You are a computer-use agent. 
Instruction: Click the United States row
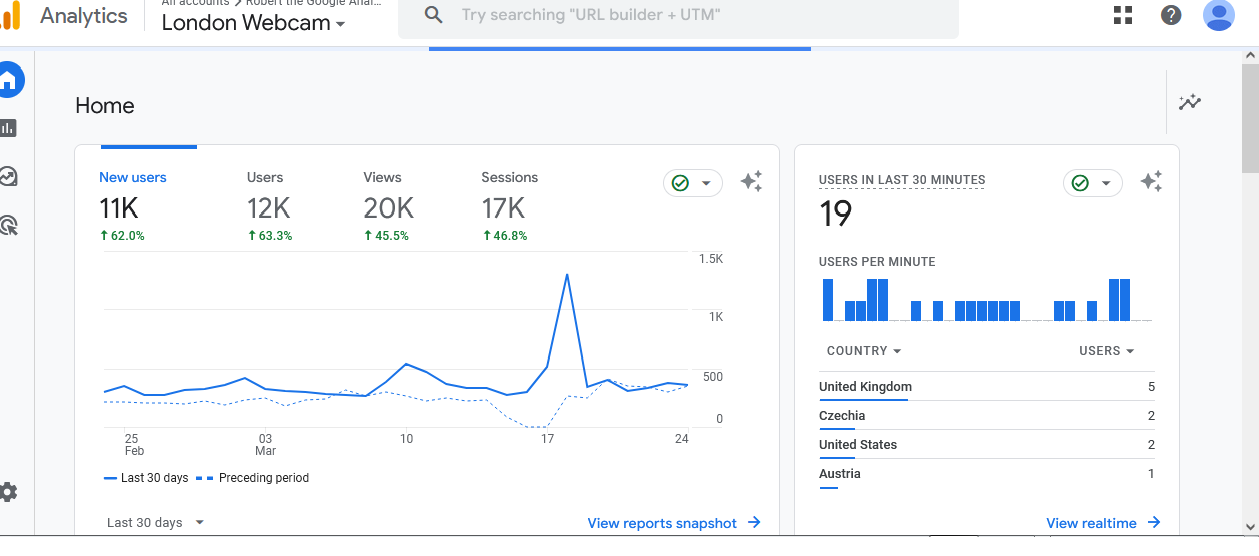(x=987, y=445)
